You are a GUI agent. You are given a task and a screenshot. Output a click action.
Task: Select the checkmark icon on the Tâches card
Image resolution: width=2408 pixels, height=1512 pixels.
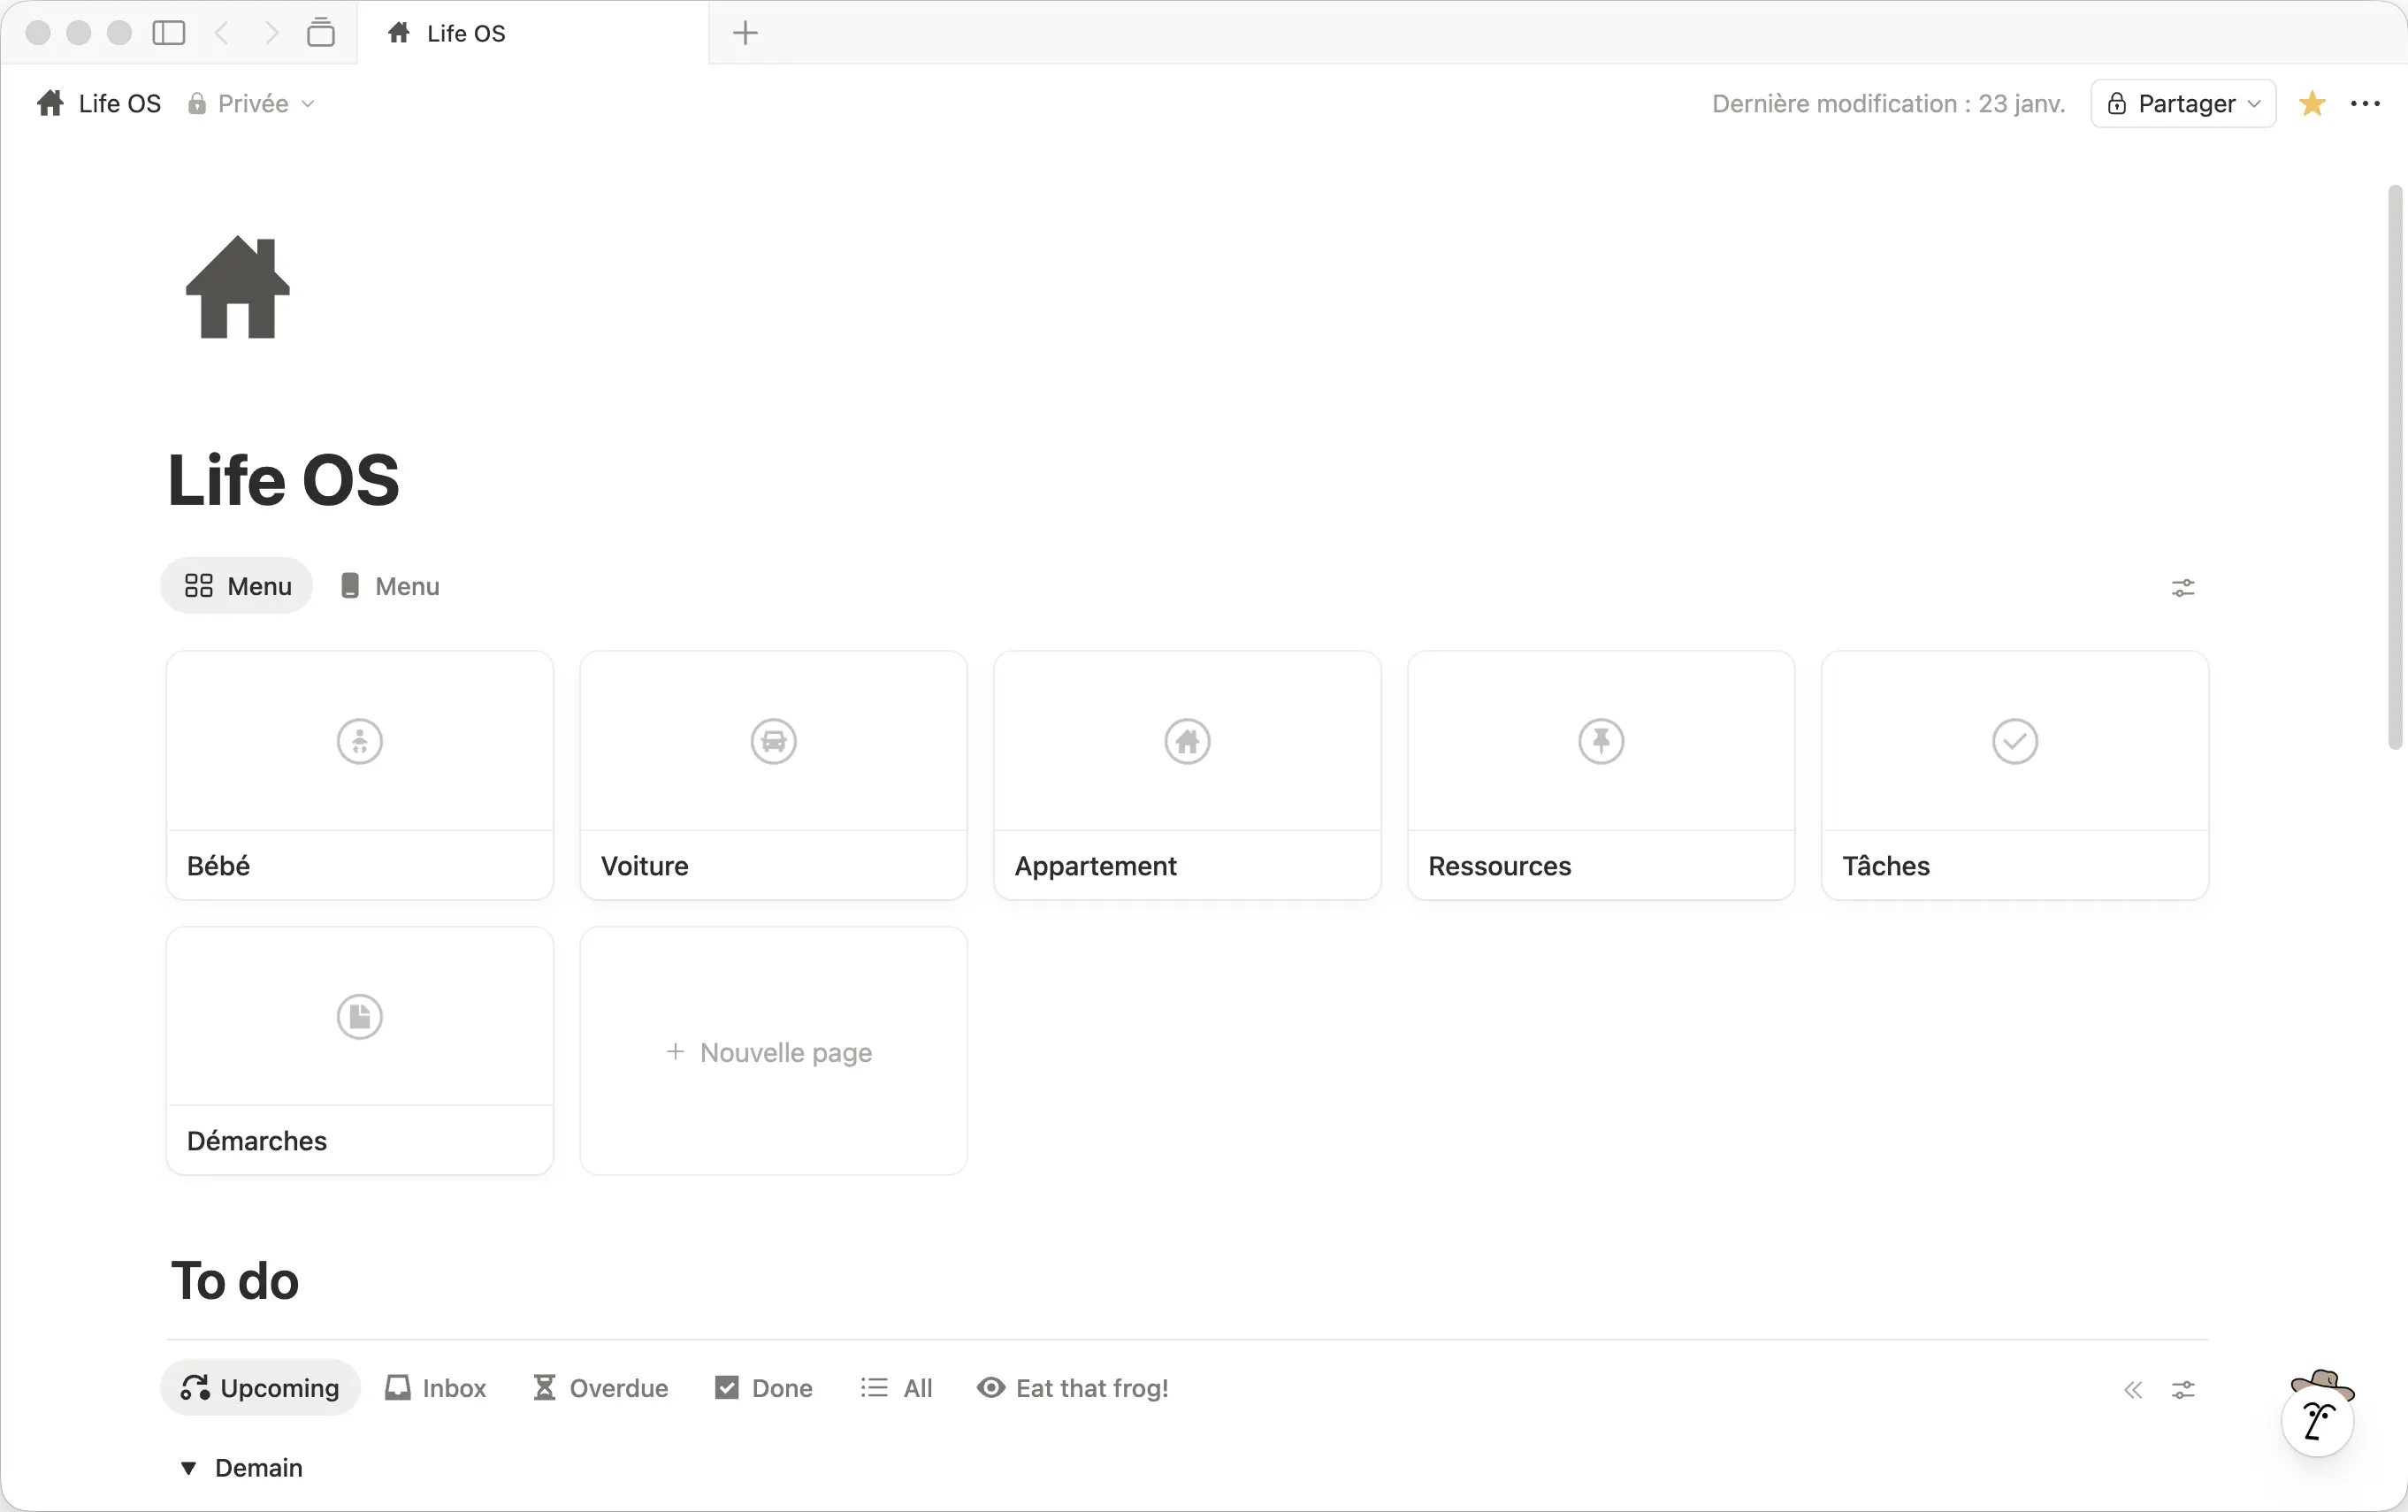coord(2014,741)
